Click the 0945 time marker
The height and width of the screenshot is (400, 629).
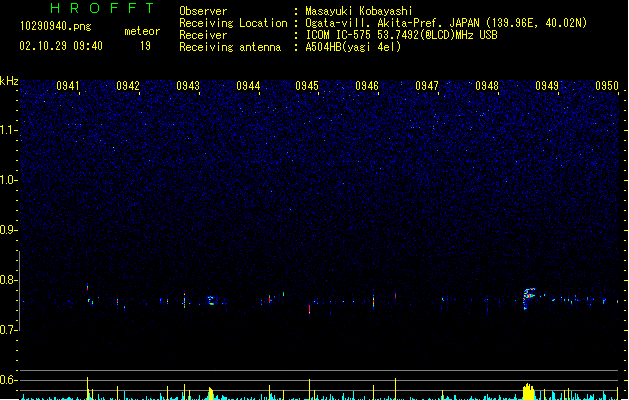pos(307,86)
